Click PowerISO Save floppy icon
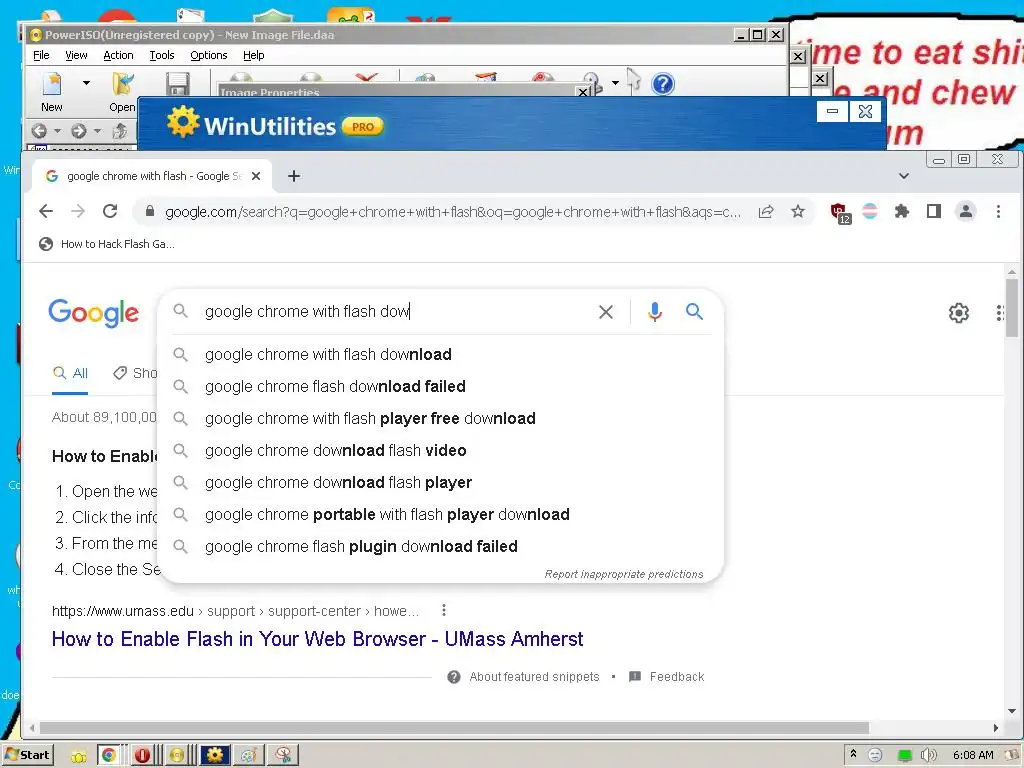Viewport: 1024px width, 768px height. pyautogui.click(x=178, y=84)
